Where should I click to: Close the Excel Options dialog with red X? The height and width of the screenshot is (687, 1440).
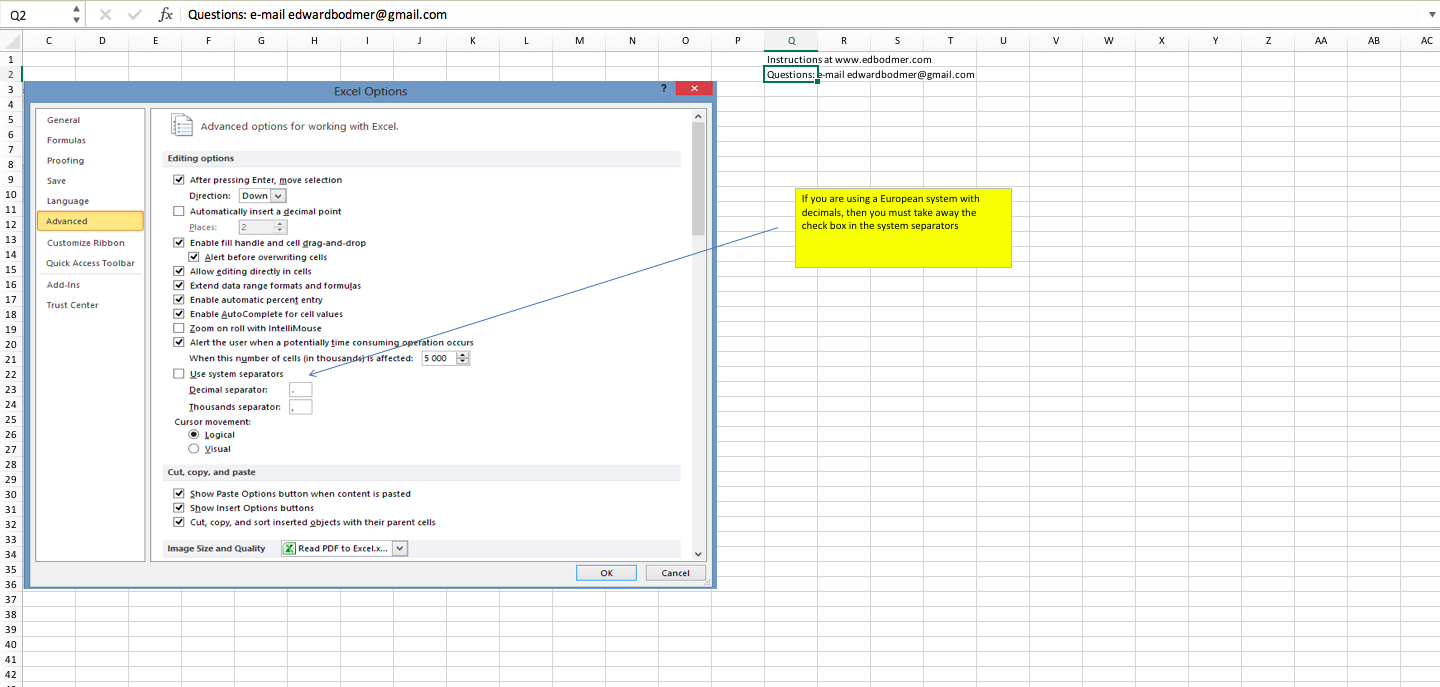694,89
